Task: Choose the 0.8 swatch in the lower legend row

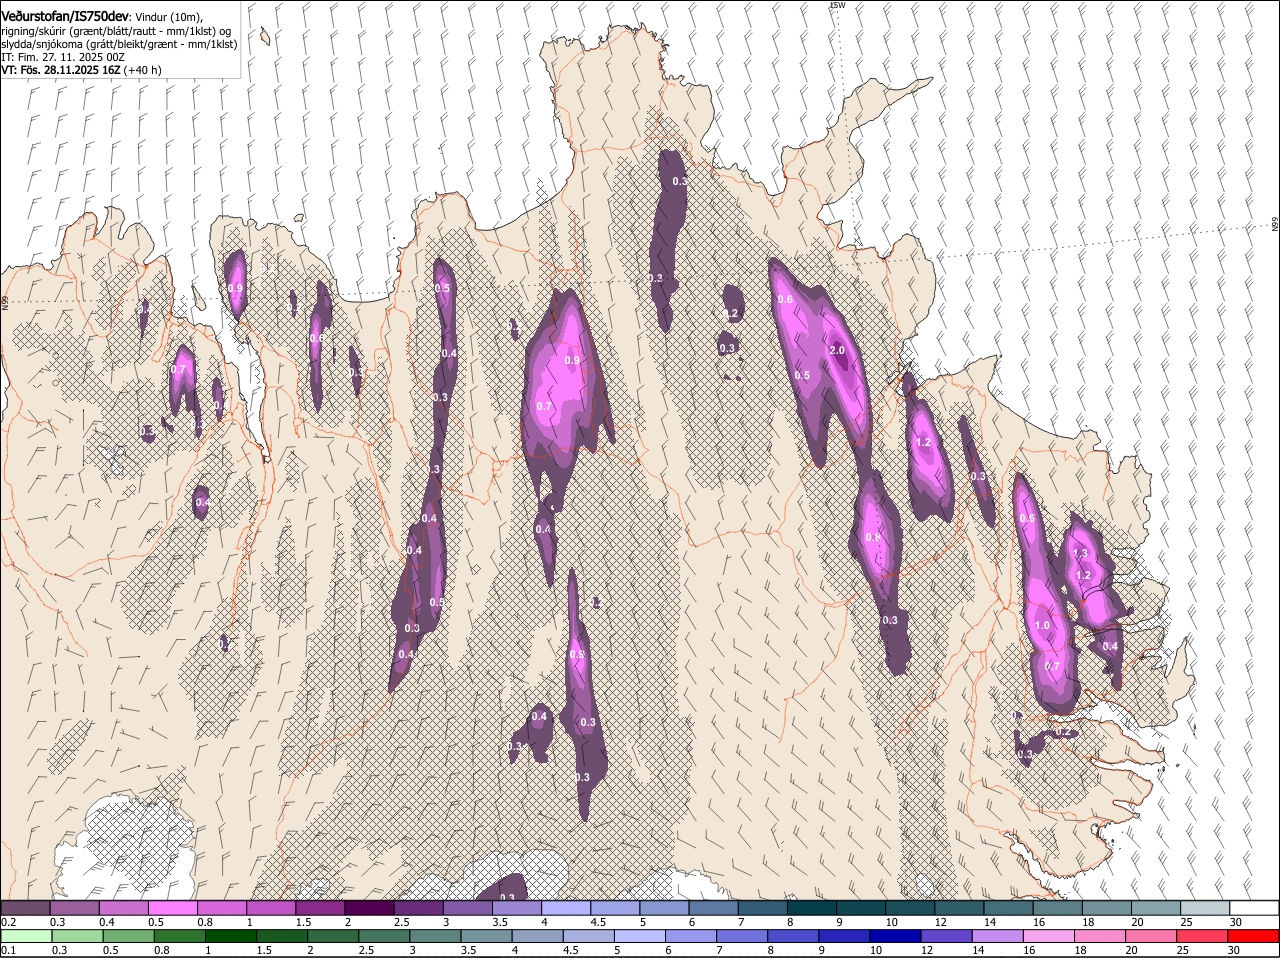Action: click(179, 937)
